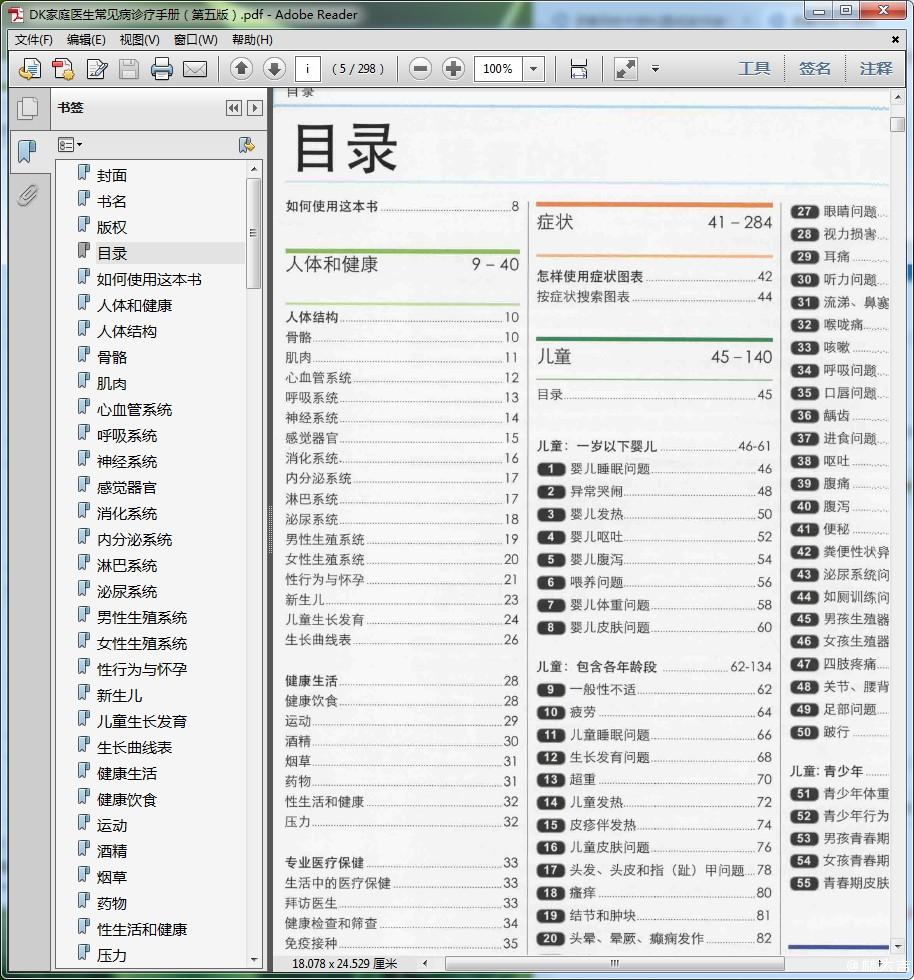Click the Send file by email icon

(x=194, y=69)
